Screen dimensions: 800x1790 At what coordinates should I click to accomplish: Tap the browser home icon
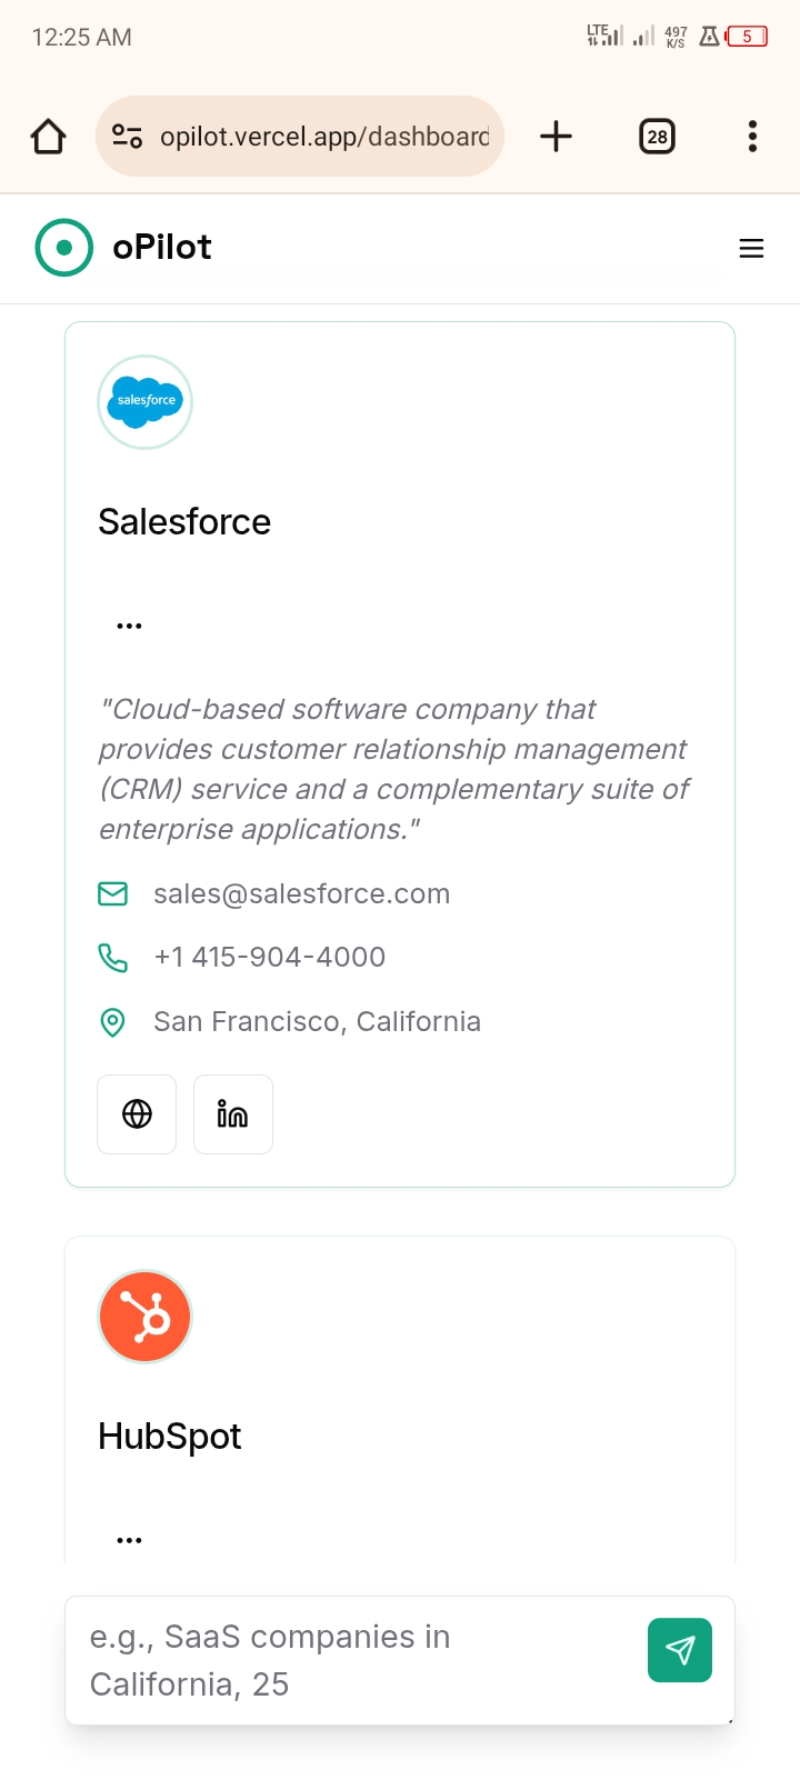coord(48,137)
